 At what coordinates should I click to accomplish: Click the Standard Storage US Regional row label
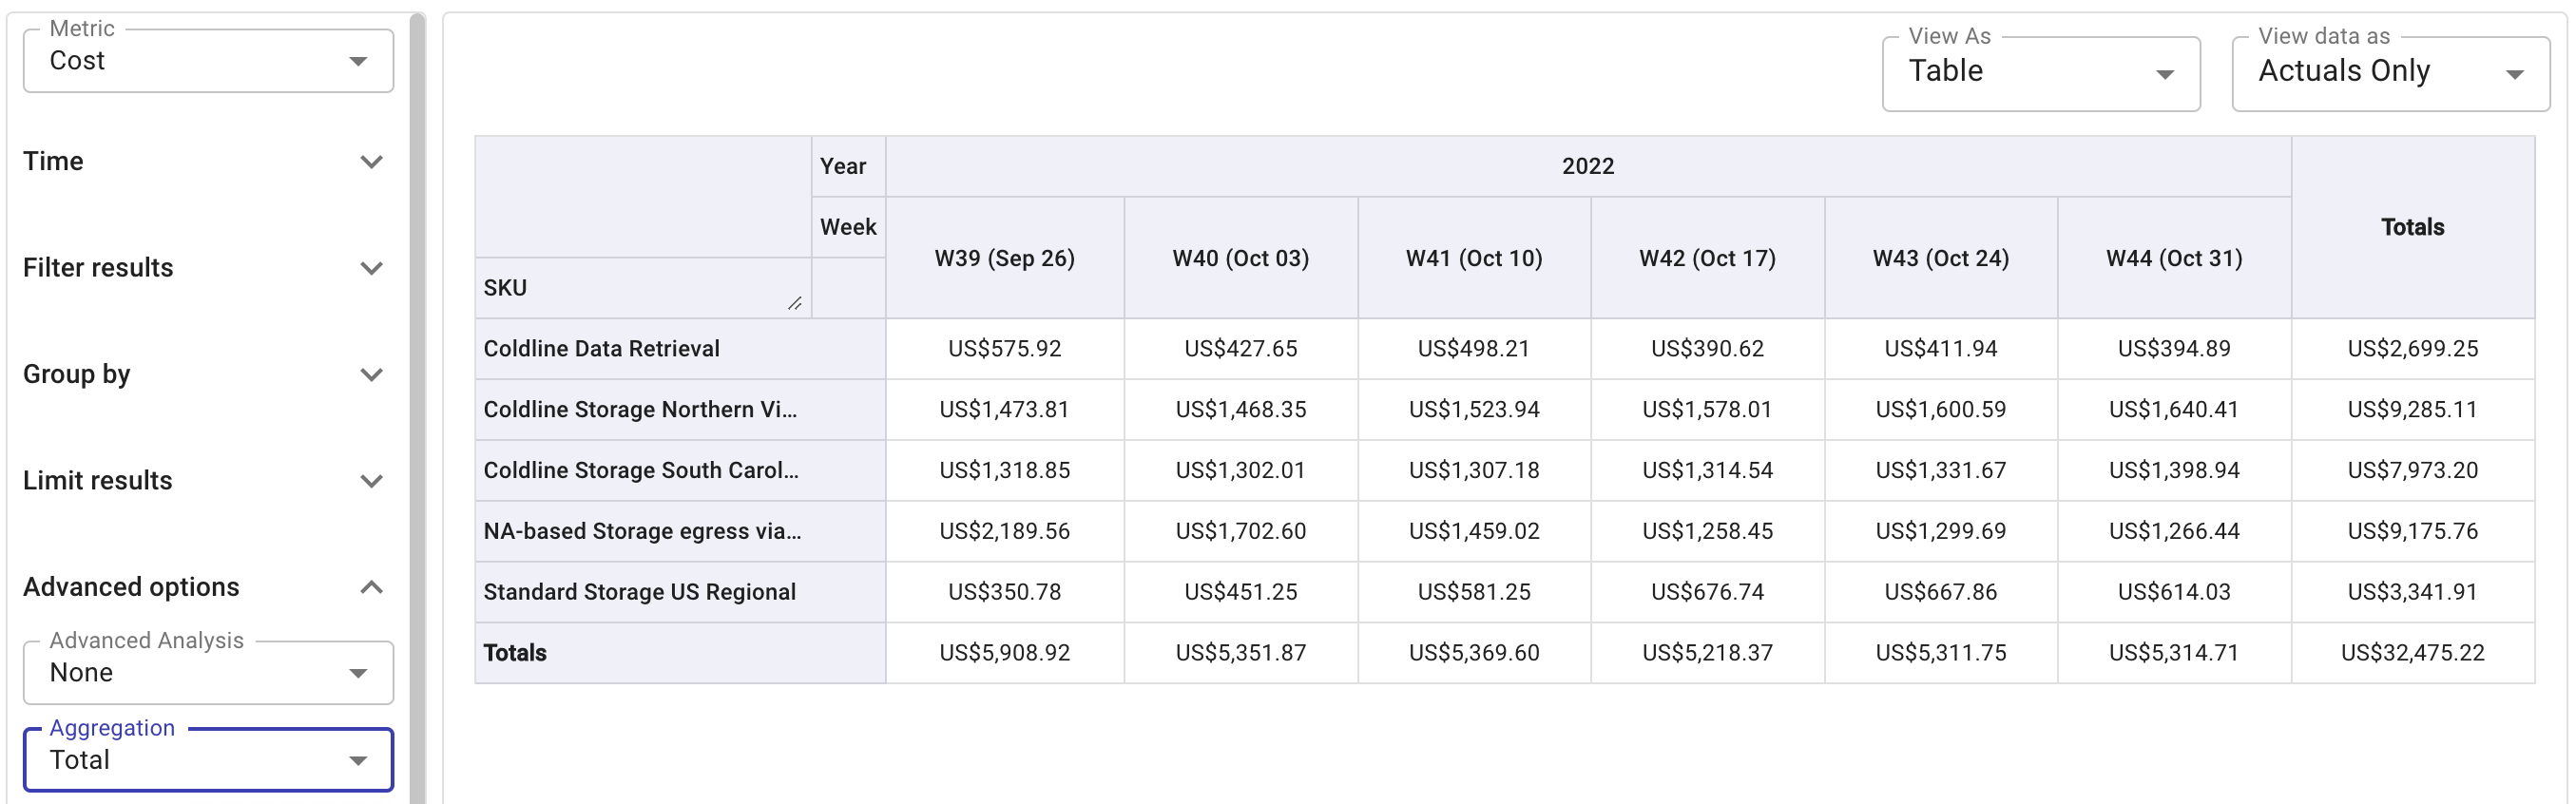[639, 591]
